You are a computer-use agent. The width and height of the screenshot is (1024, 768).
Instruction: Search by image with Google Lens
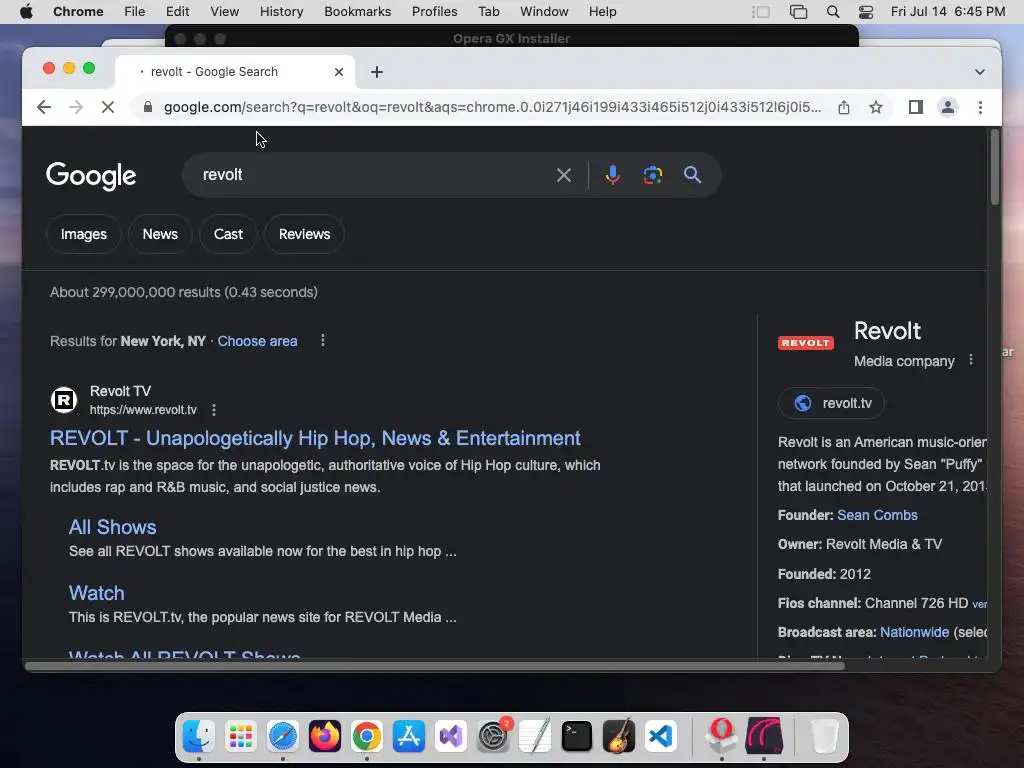pyautogui.click(x=652, y=175)
